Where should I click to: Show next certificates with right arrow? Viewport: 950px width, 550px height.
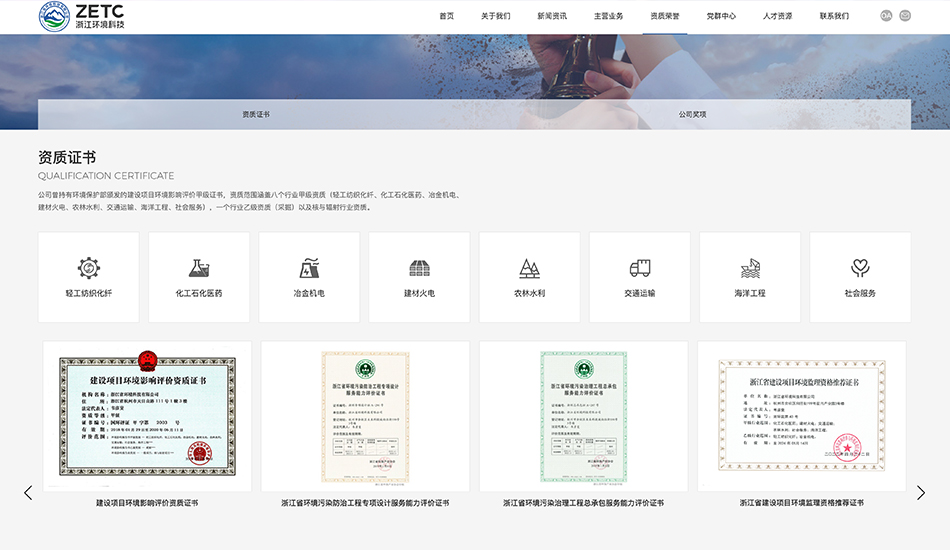[x=921, y=492]
